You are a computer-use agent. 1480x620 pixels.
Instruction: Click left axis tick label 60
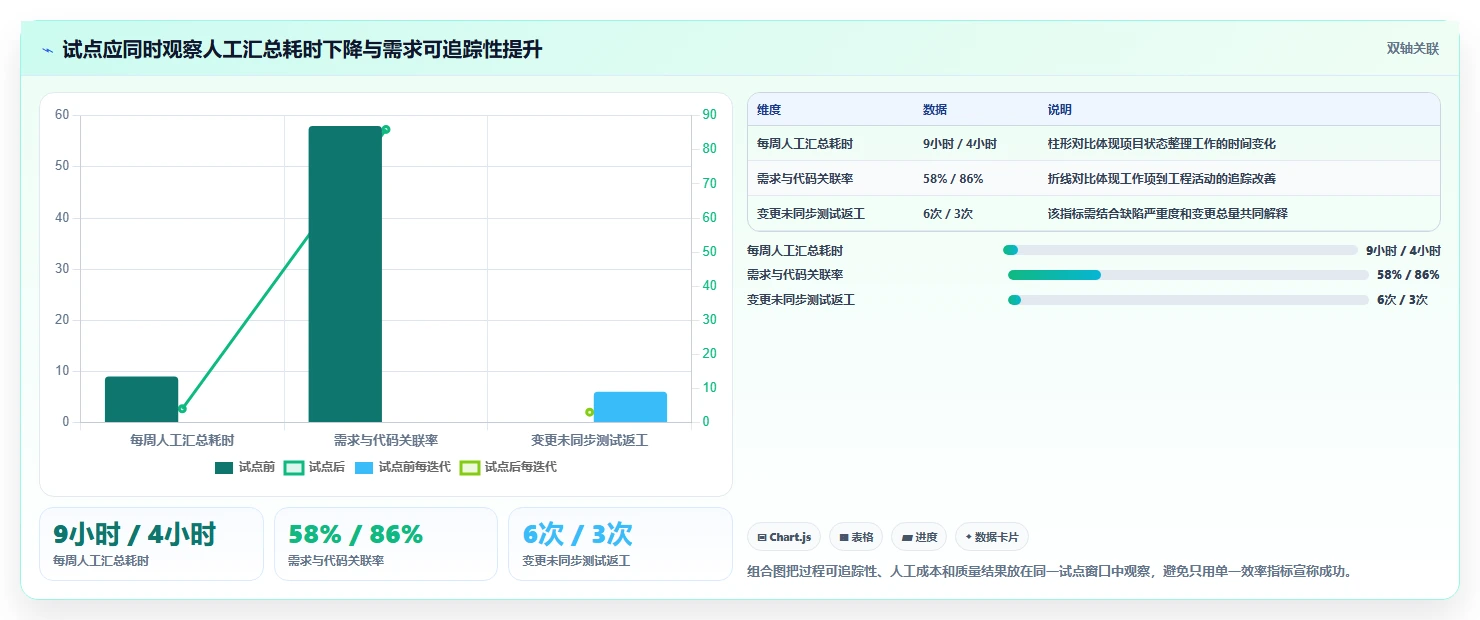[62, 115]
